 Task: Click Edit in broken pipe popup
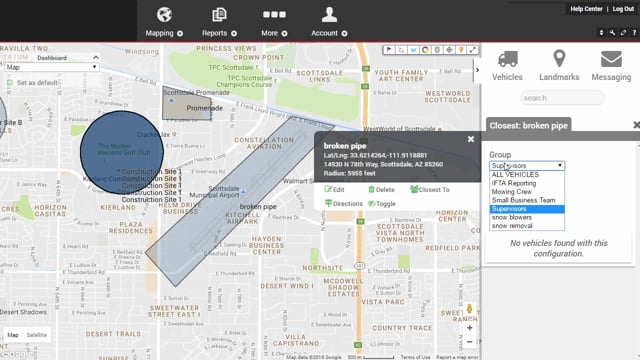pyautogui.click(x=334, y=189)
